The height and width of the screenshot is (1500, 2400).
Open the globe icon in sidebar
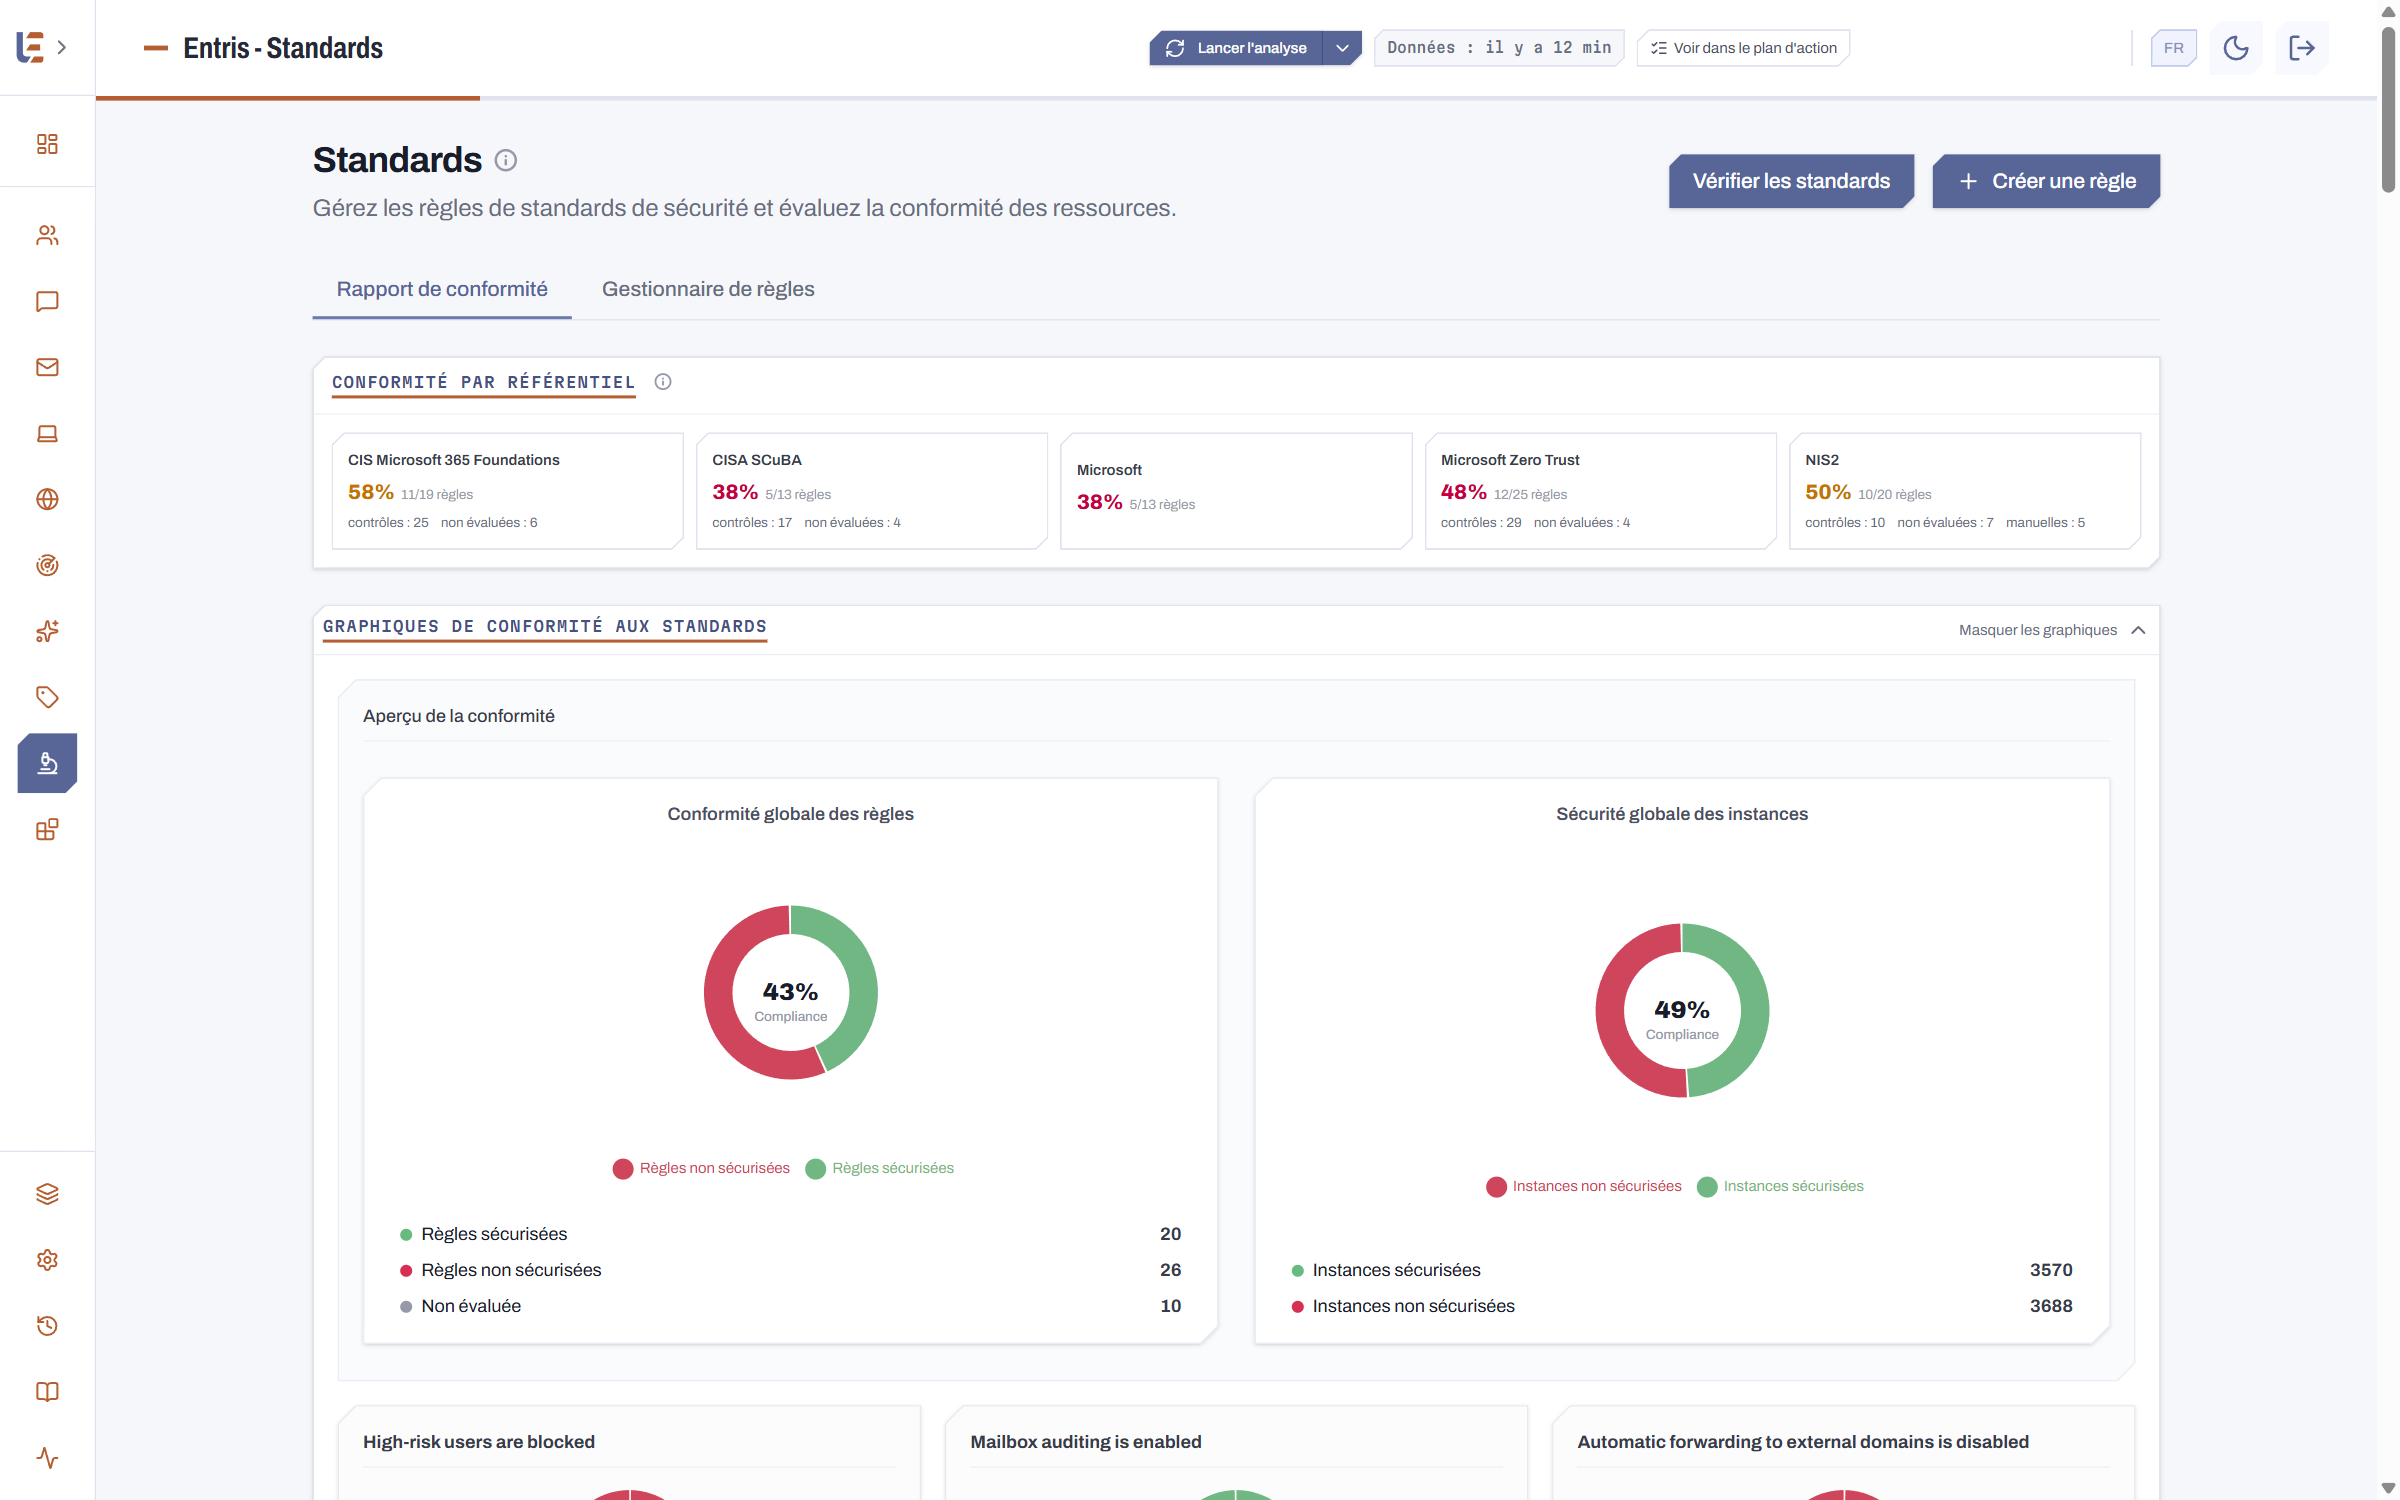click(47, 499)
